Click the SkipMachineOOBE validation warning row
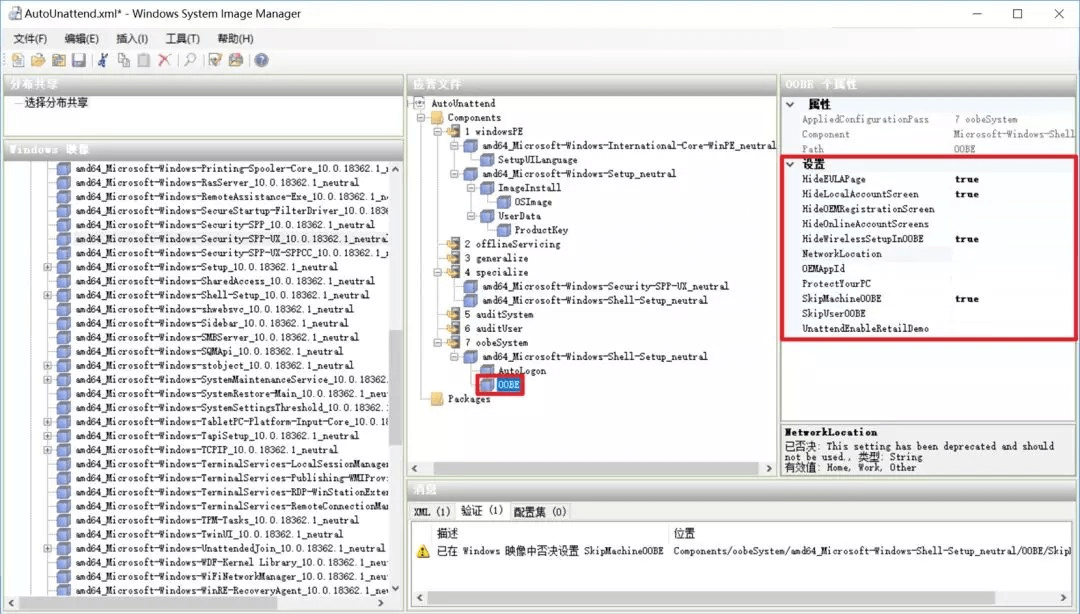 550,551
